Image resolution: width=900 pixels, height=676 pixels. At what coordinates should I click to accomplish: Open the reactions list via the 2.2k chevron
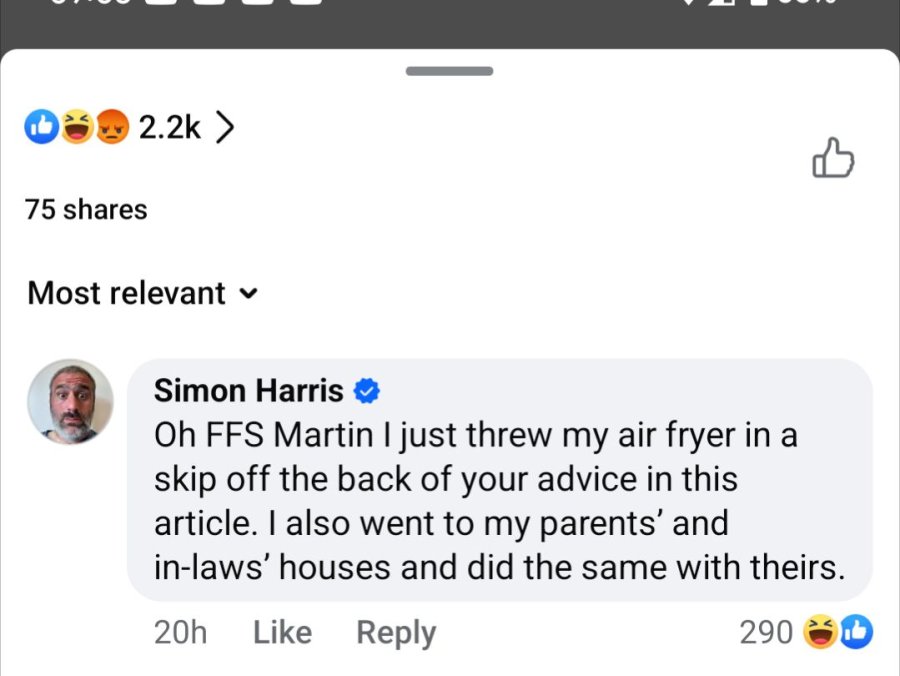pos(224,127)
